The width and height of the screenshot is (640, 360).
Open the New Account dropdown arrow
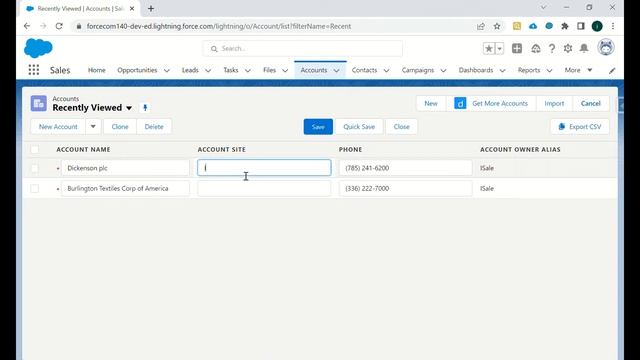pos(93,127)
